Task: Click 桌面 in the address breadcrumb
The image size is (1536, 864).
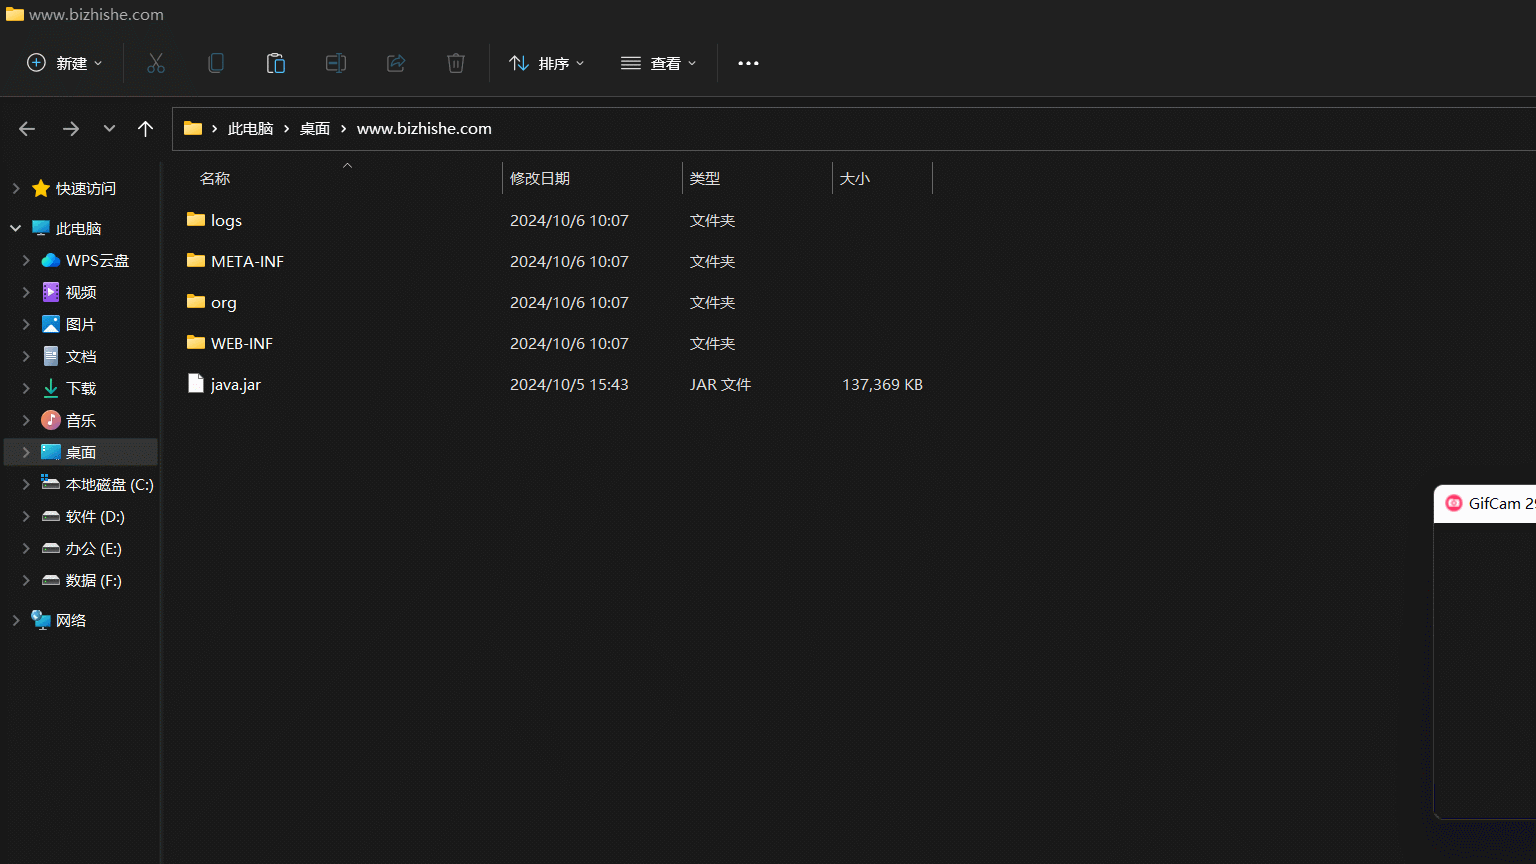Action: coord(315,128)
